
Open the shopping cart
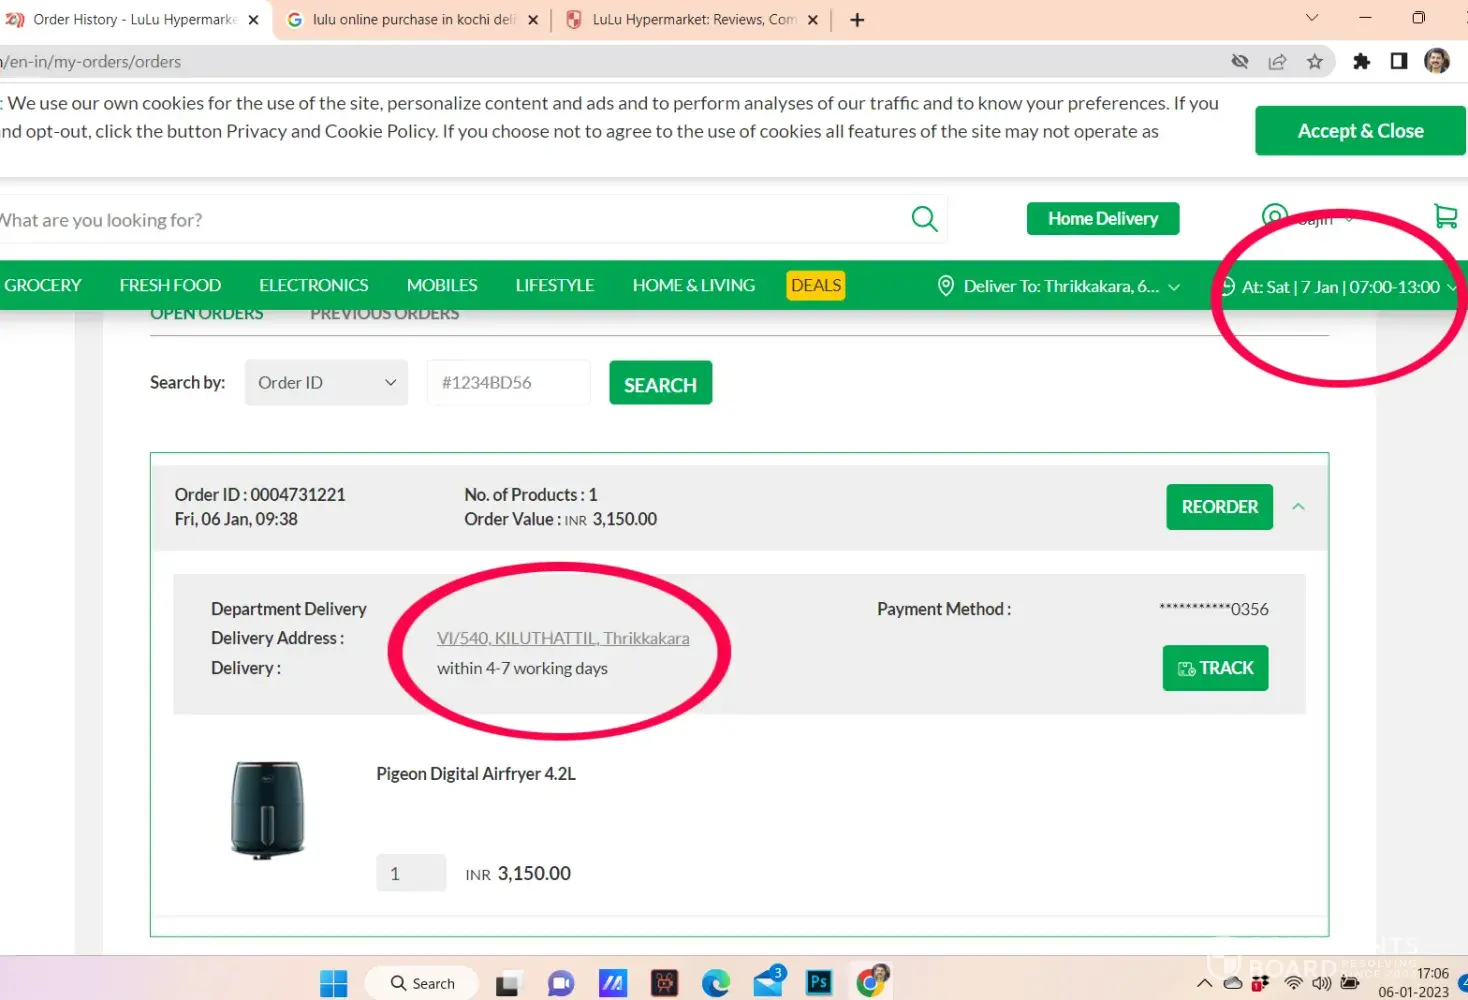[x=1445, y=216]
